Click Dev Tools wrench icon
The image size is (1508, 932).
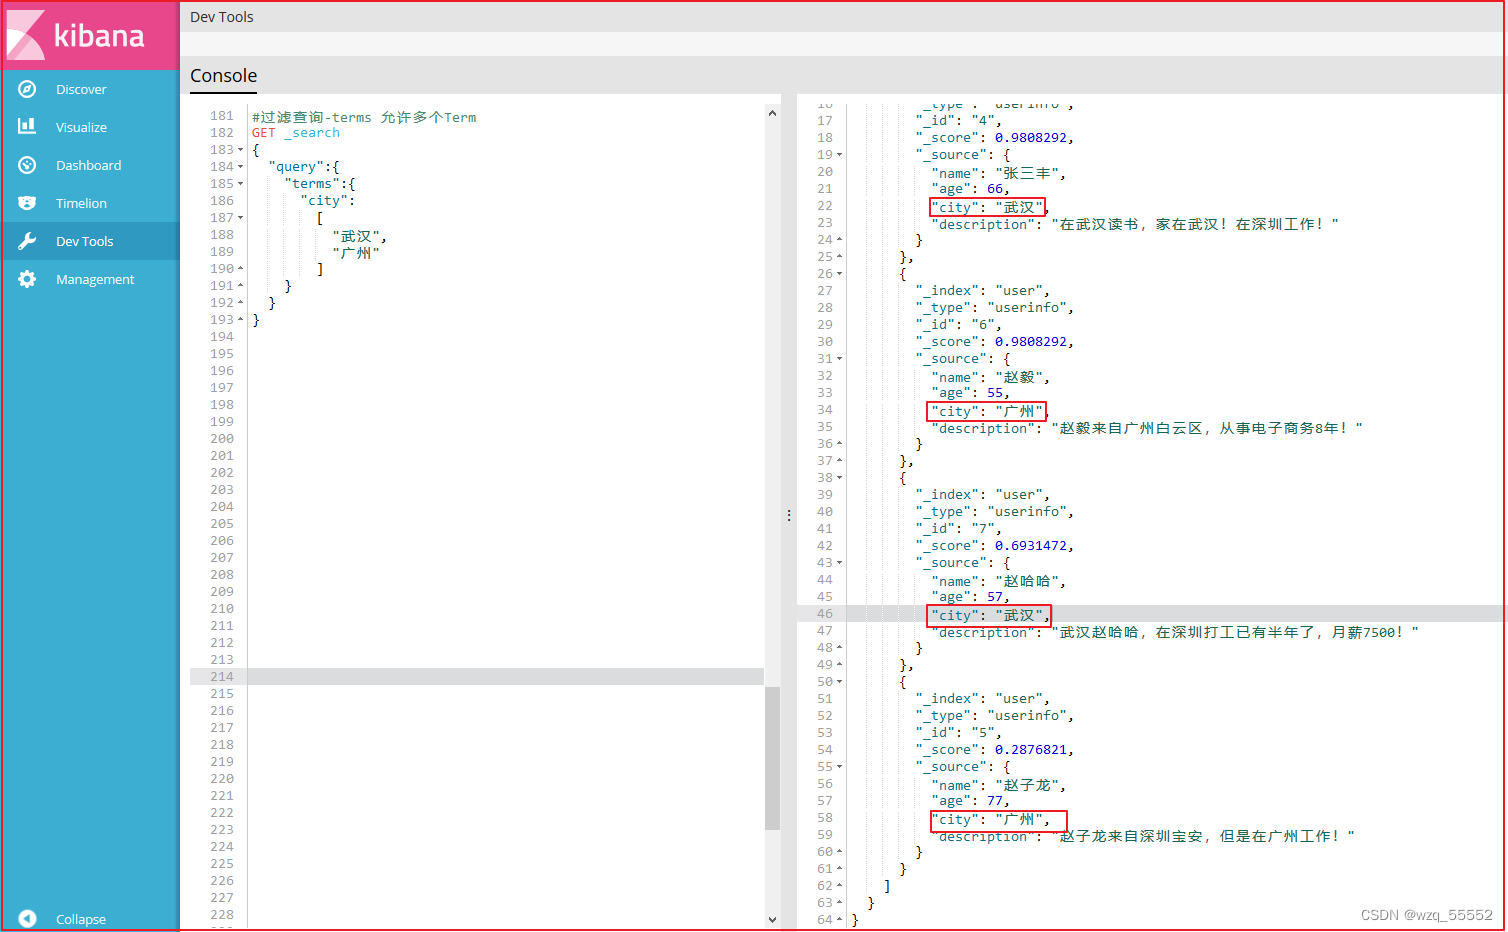[x=27, y=241]
